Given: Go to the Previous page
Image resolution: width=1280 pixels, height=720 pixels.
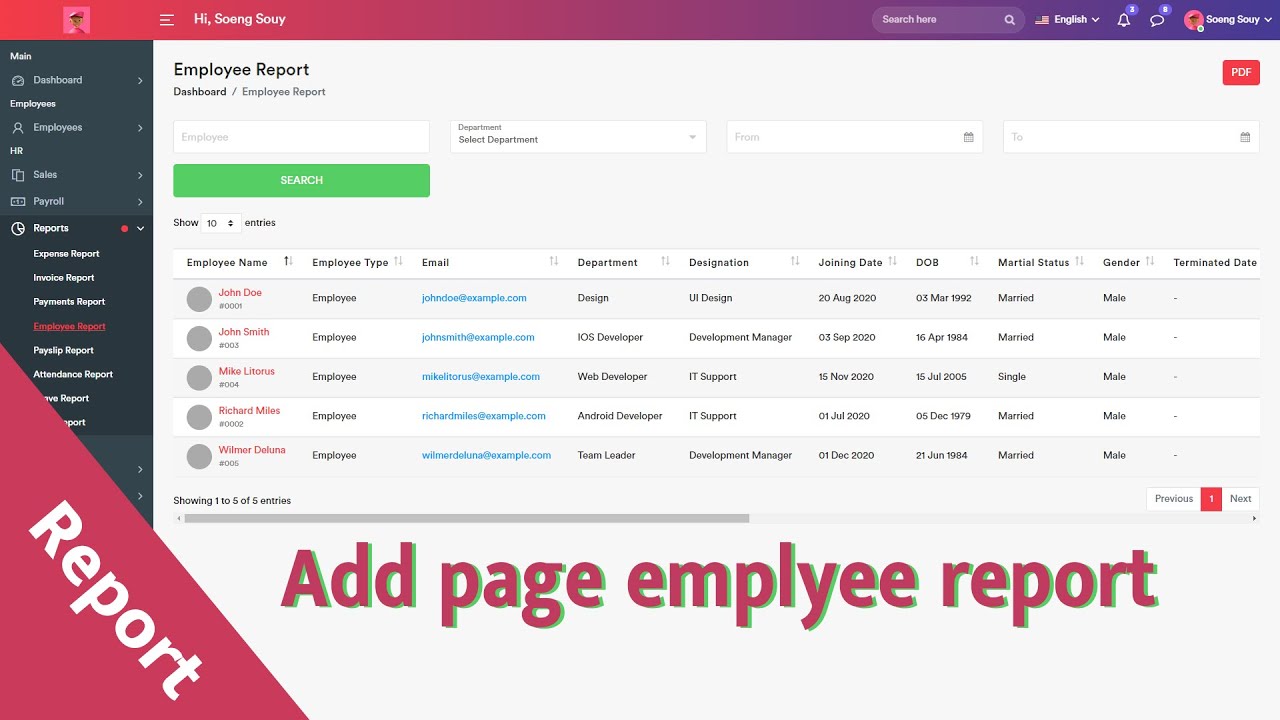Looking at the screenshot, I should click(1174, 499).
